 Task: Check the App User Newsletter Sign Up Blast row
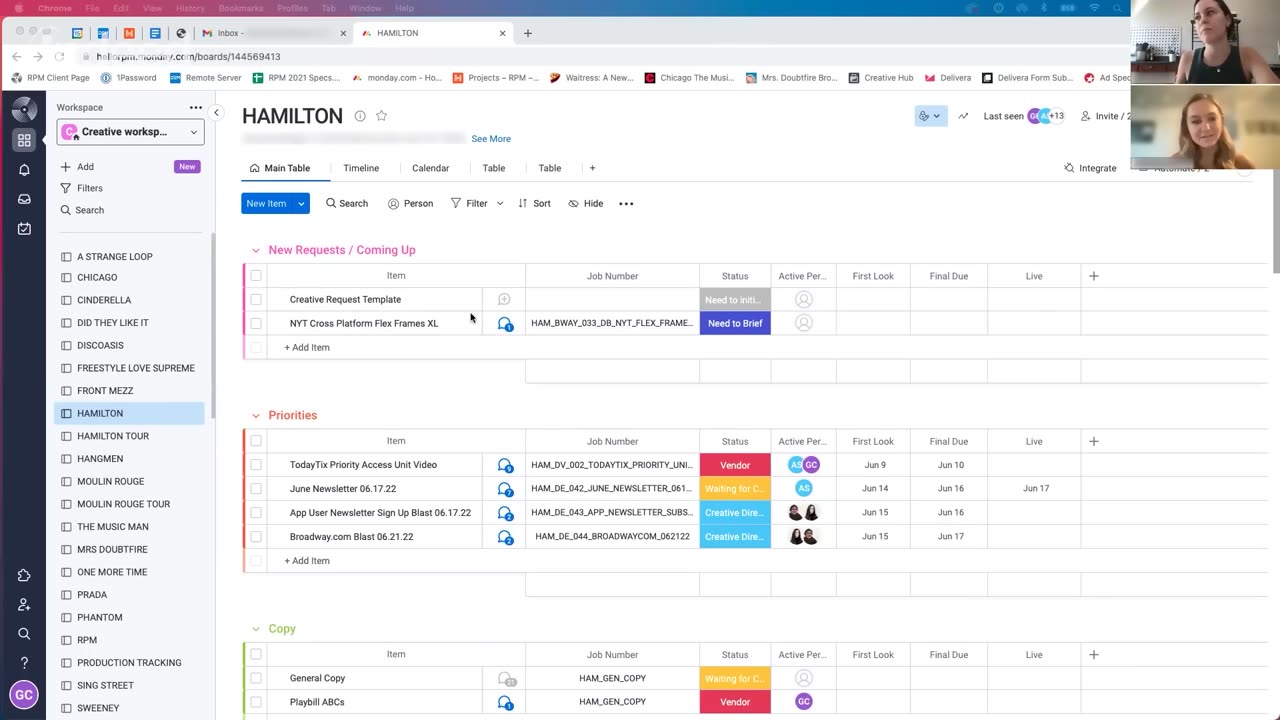(256, 512)
